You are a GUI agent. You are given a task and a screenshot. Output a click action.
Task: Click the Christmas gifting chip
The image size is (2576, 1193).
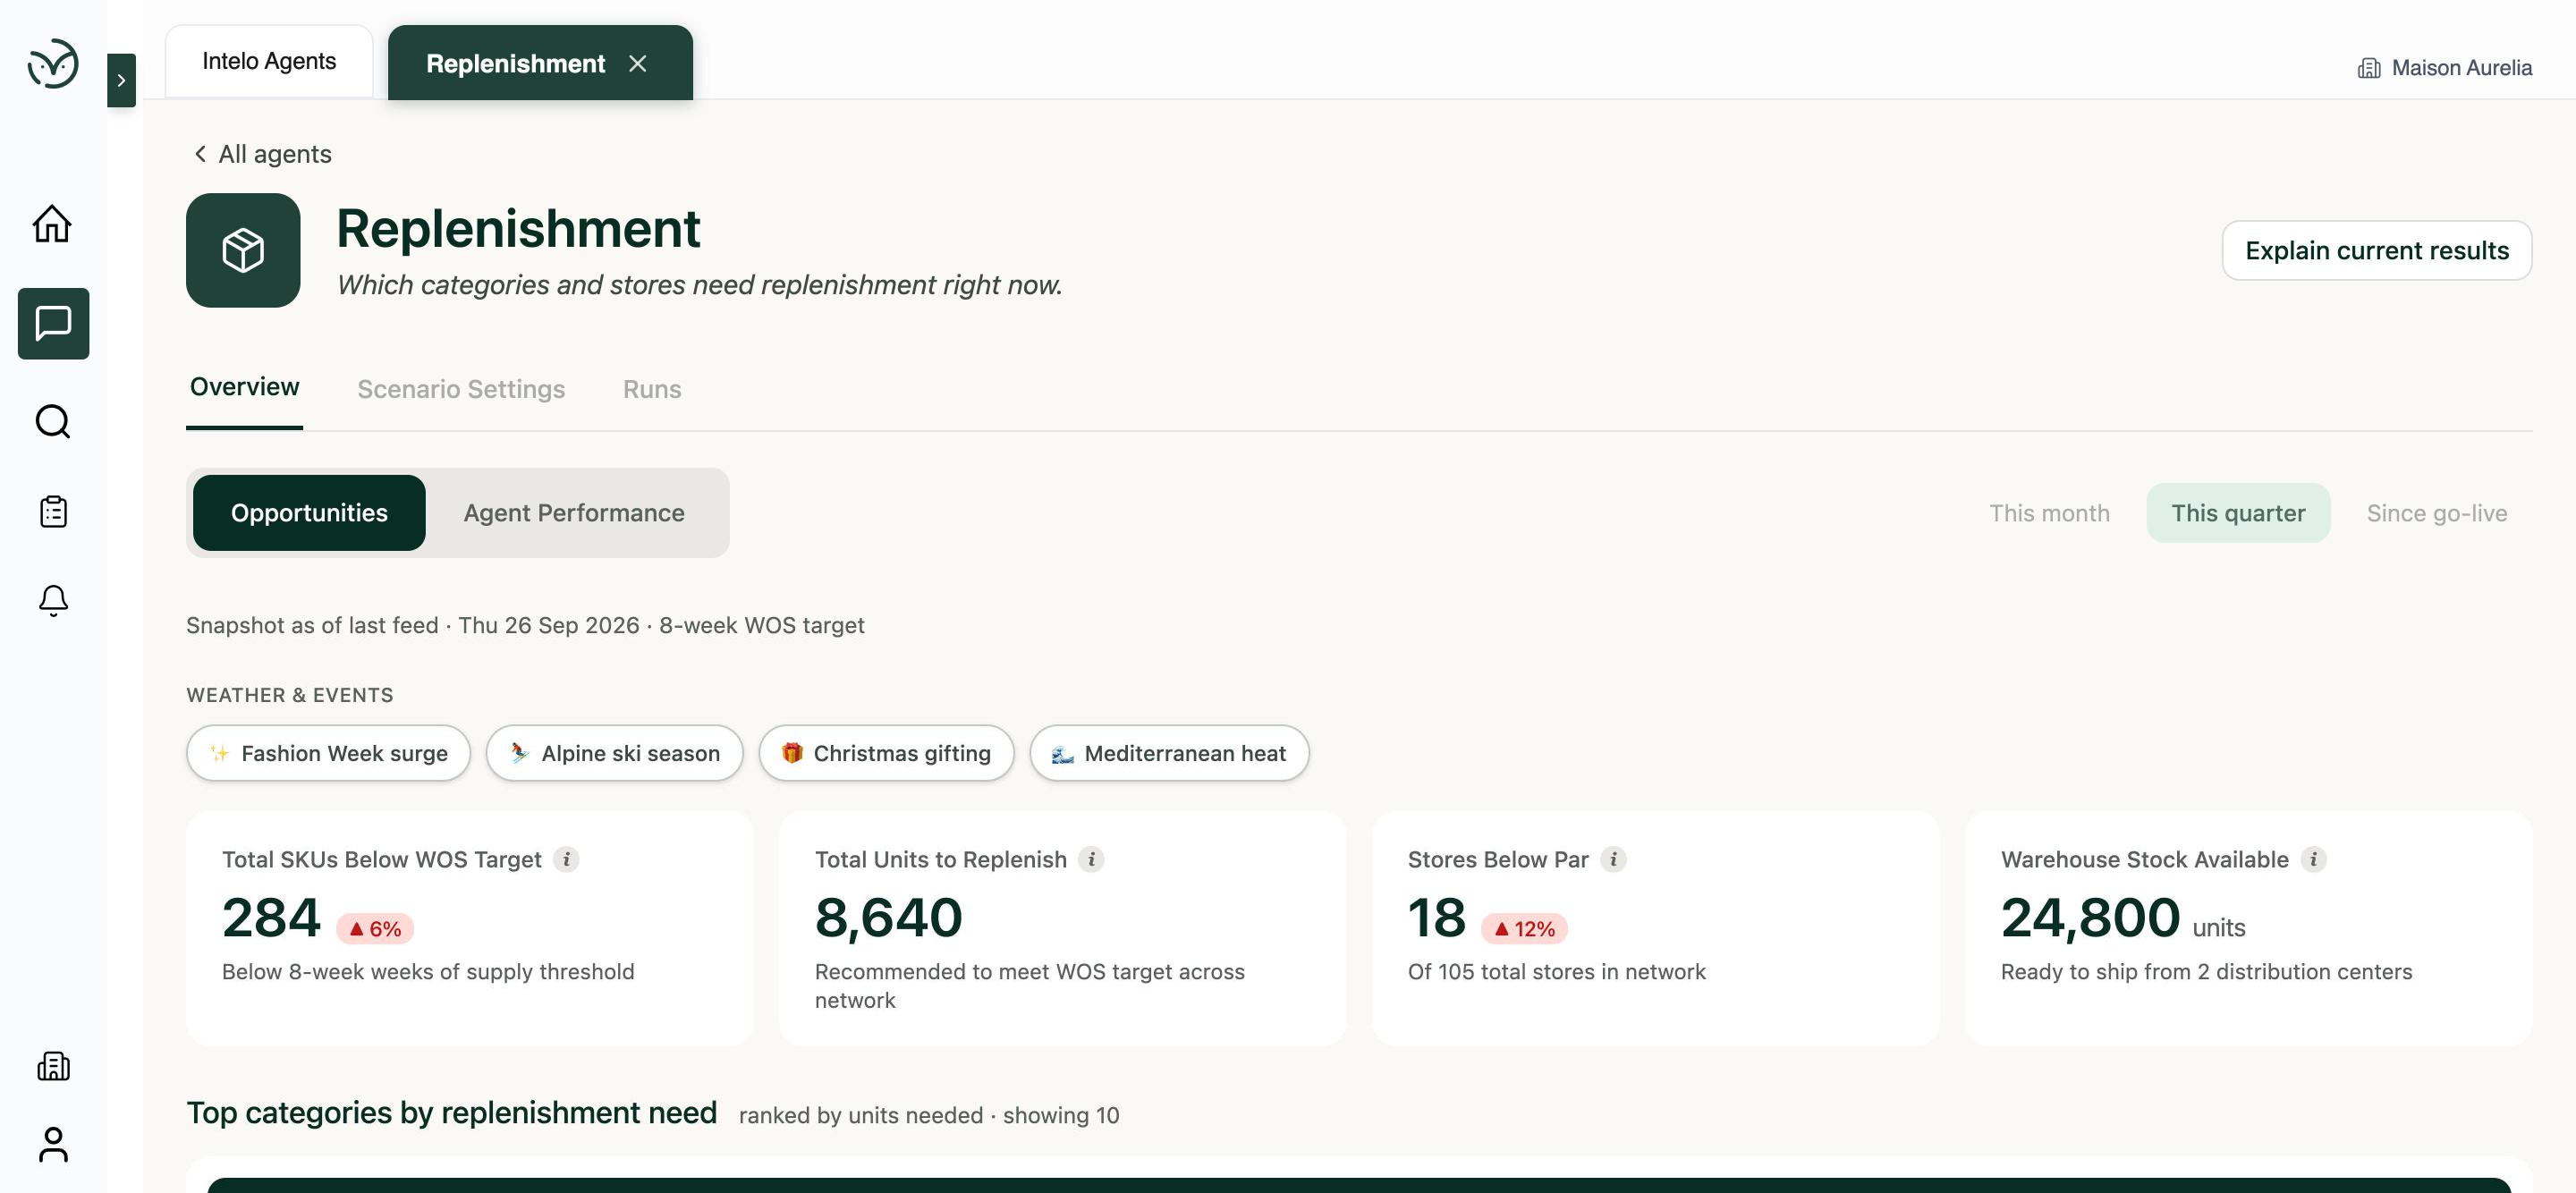coord(886,753)
